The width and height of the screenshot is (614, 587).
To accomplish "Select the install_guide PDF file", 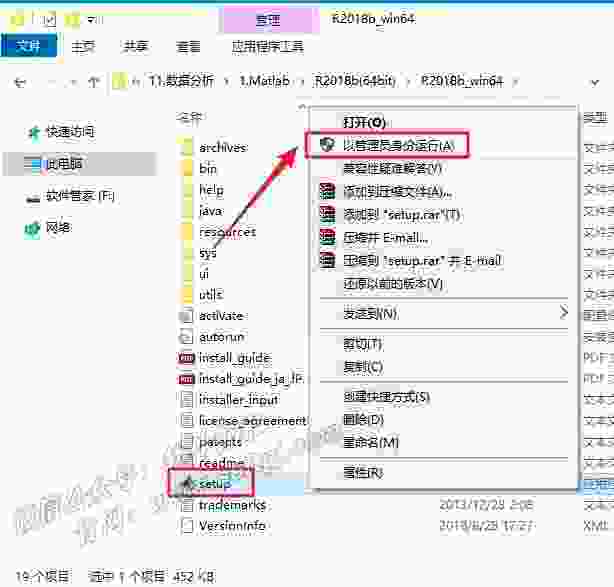I will [x=235, y=358].
